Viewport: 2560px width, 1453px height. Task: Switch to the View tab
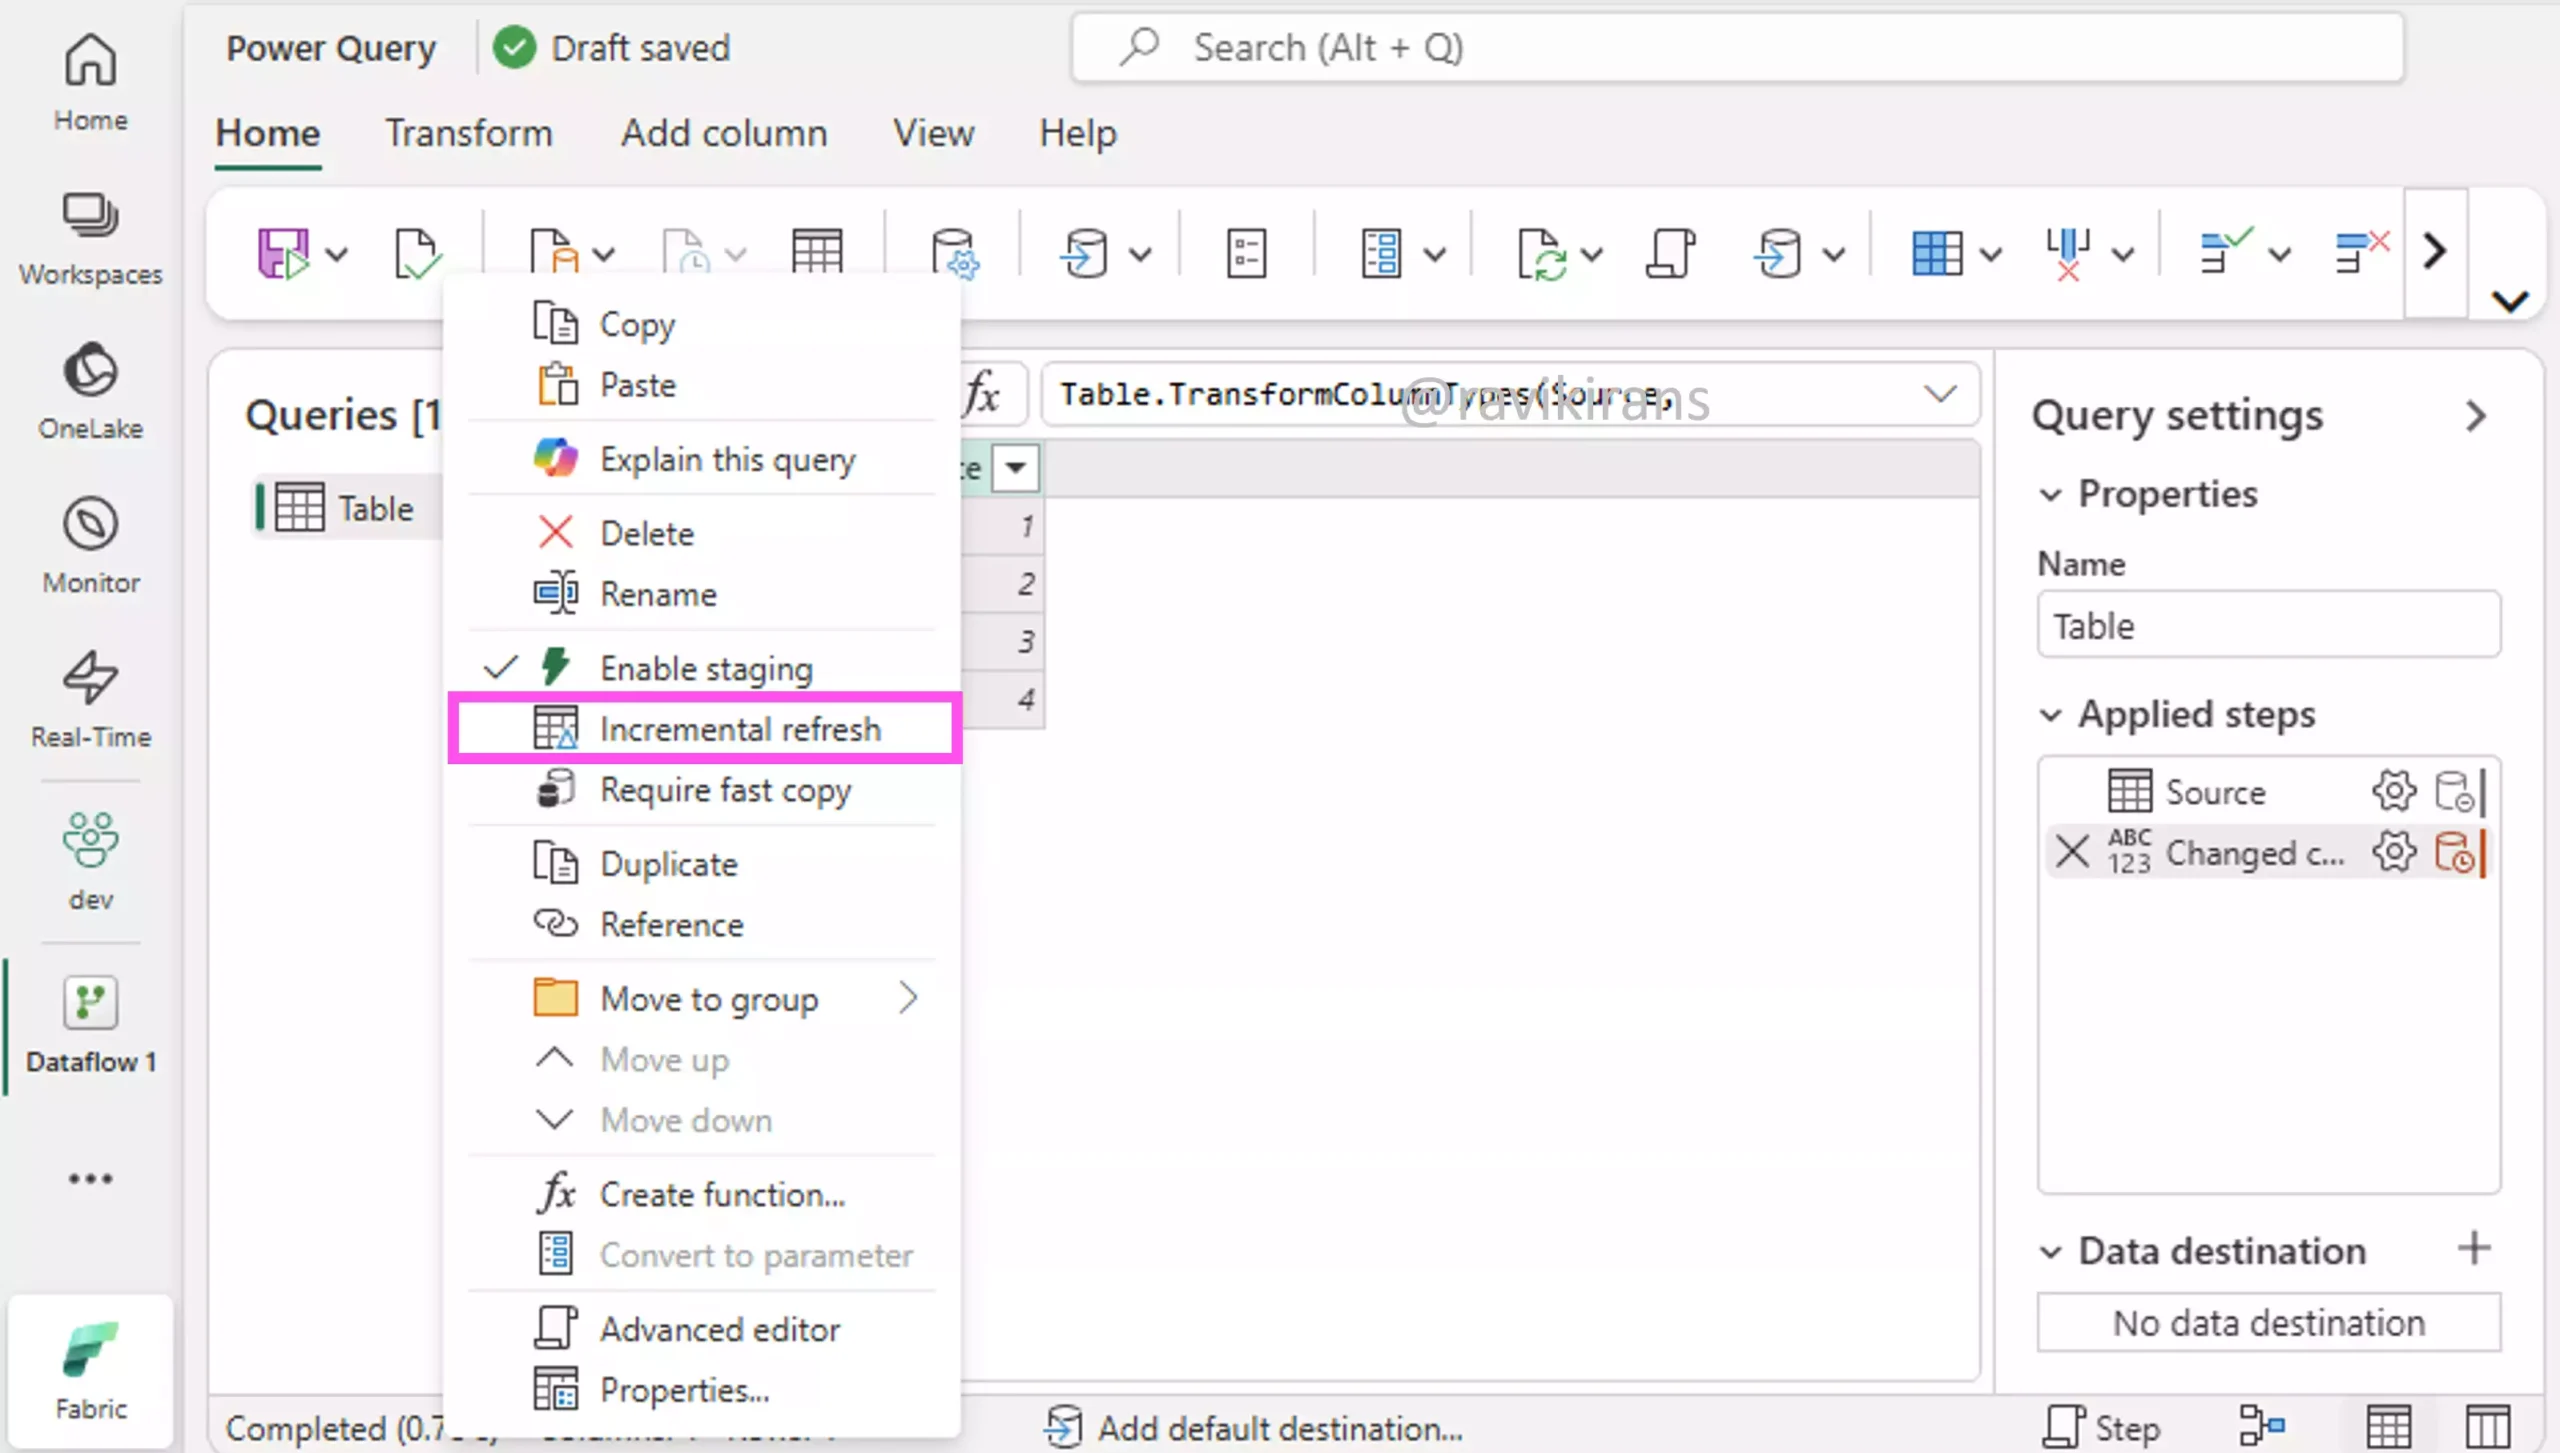[933, 133]
